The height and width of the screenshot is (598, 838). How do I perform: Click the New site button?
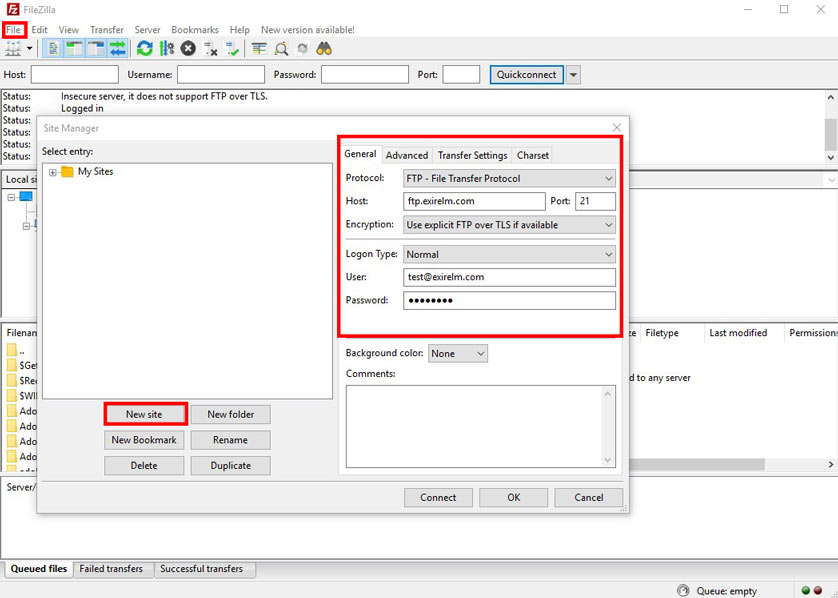point(144,414)
